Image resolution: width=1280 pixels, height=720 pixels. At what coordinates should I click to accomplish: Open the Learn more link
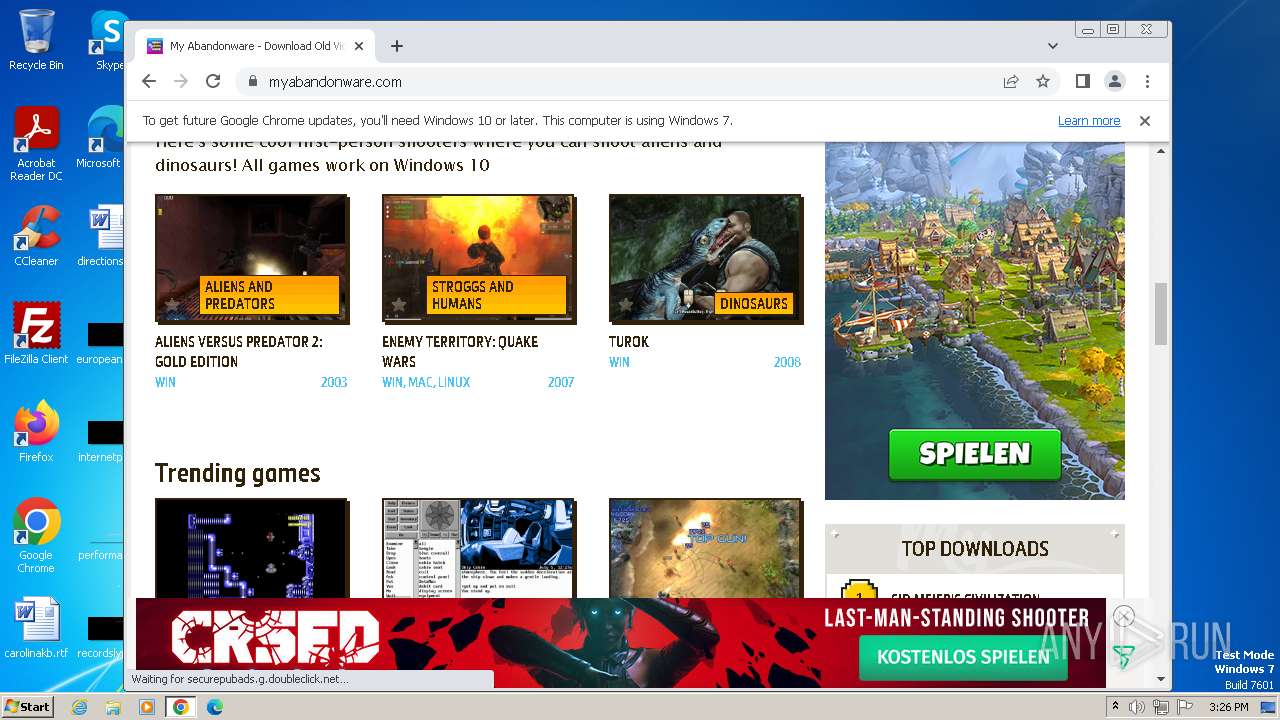tap(1089, 121)
